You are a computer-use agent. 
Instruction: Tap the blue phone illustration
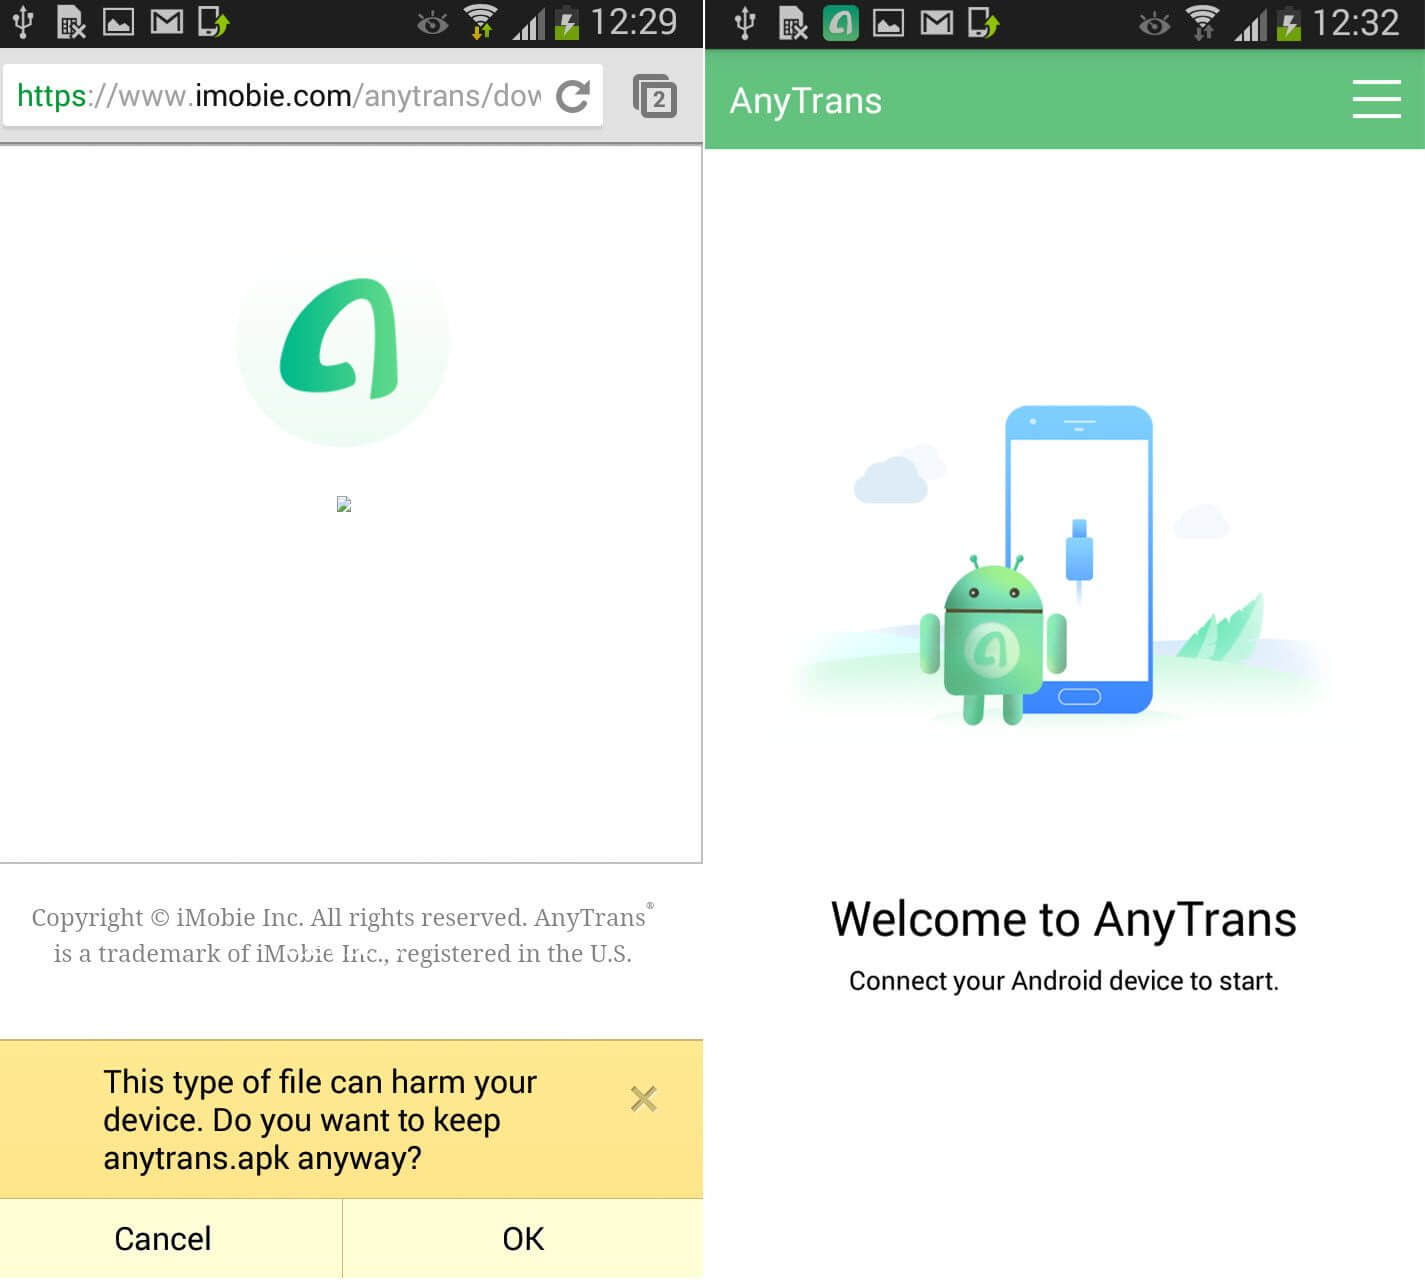(1079, 560)
